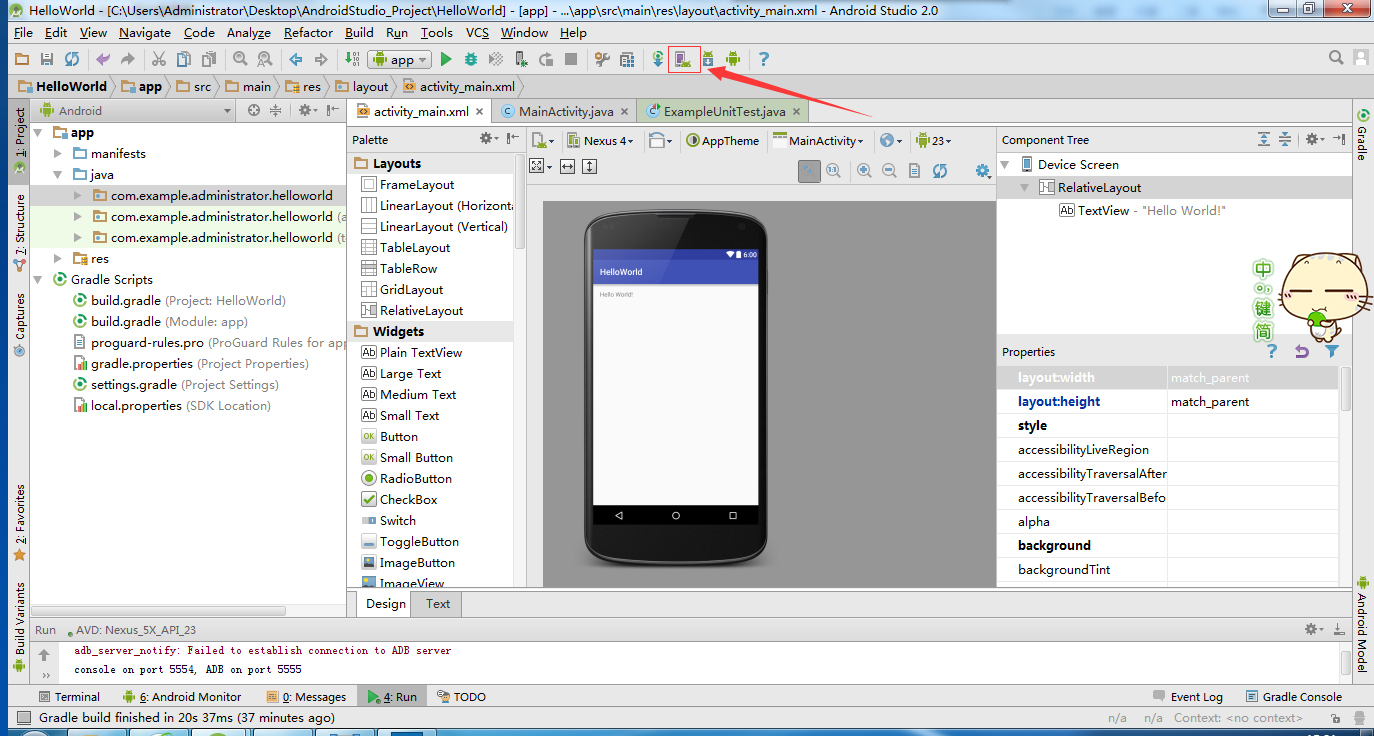This screenshot has width=1374, height=736.
Task: Expand all in Component Tree
Action: (1264, 139)
